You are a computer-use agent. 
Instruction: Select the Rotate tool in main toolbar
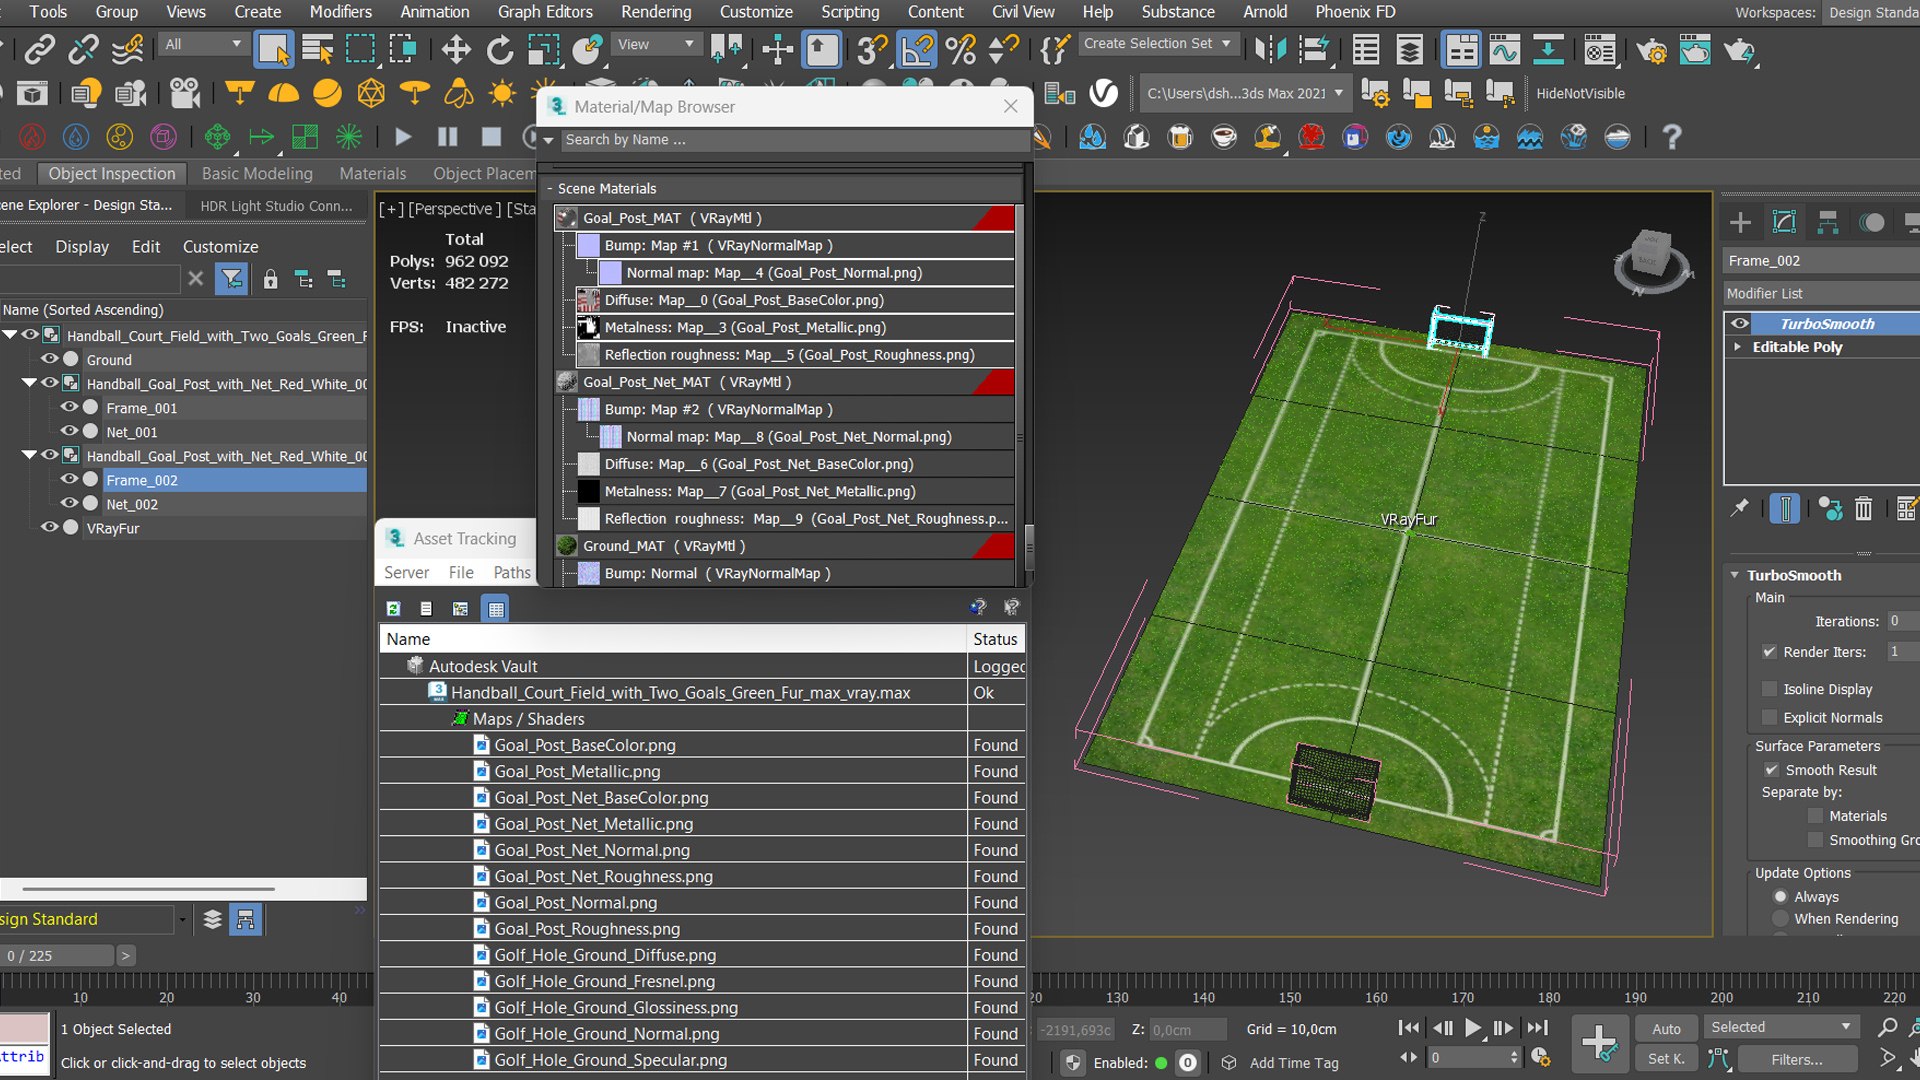[x=499, y=49]
